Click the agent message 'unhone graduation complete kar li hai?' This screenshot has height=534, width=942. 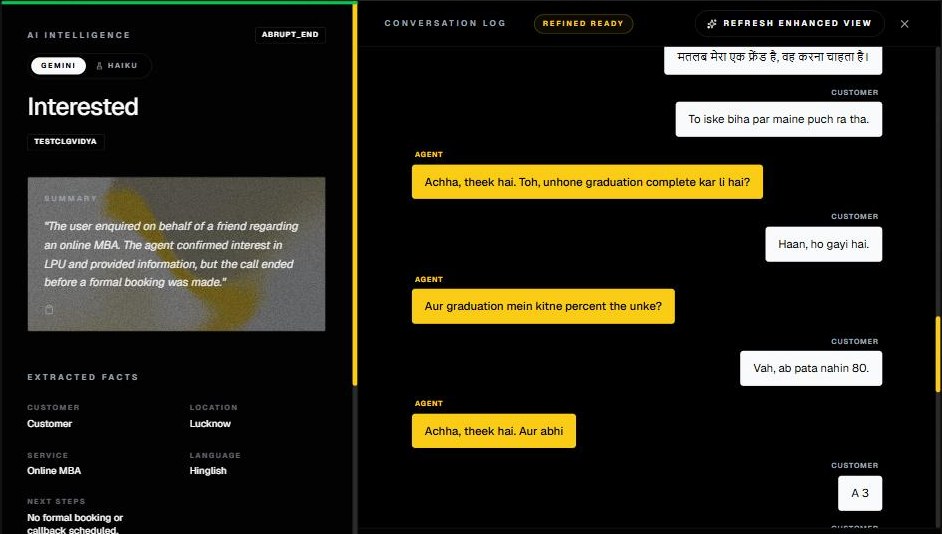click(x=587, y=182)
